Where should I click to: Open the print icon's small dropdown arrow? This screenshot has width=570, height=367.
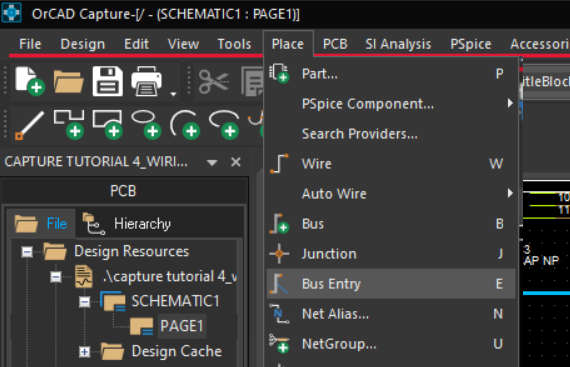point(173,94)
